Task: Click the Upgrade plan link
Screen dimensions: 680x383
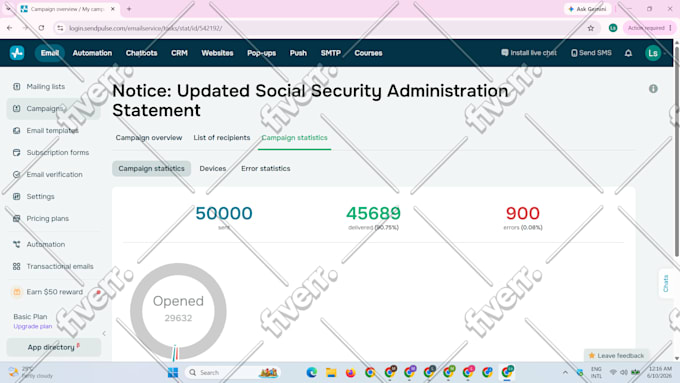Action: (x=33, y=326)
